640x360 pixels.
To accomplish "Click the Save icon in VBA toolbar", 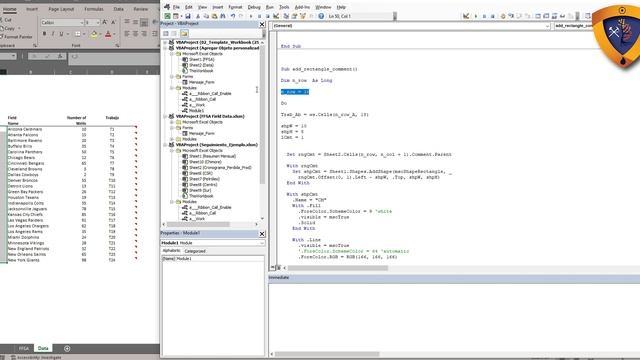I will (188, 16).
